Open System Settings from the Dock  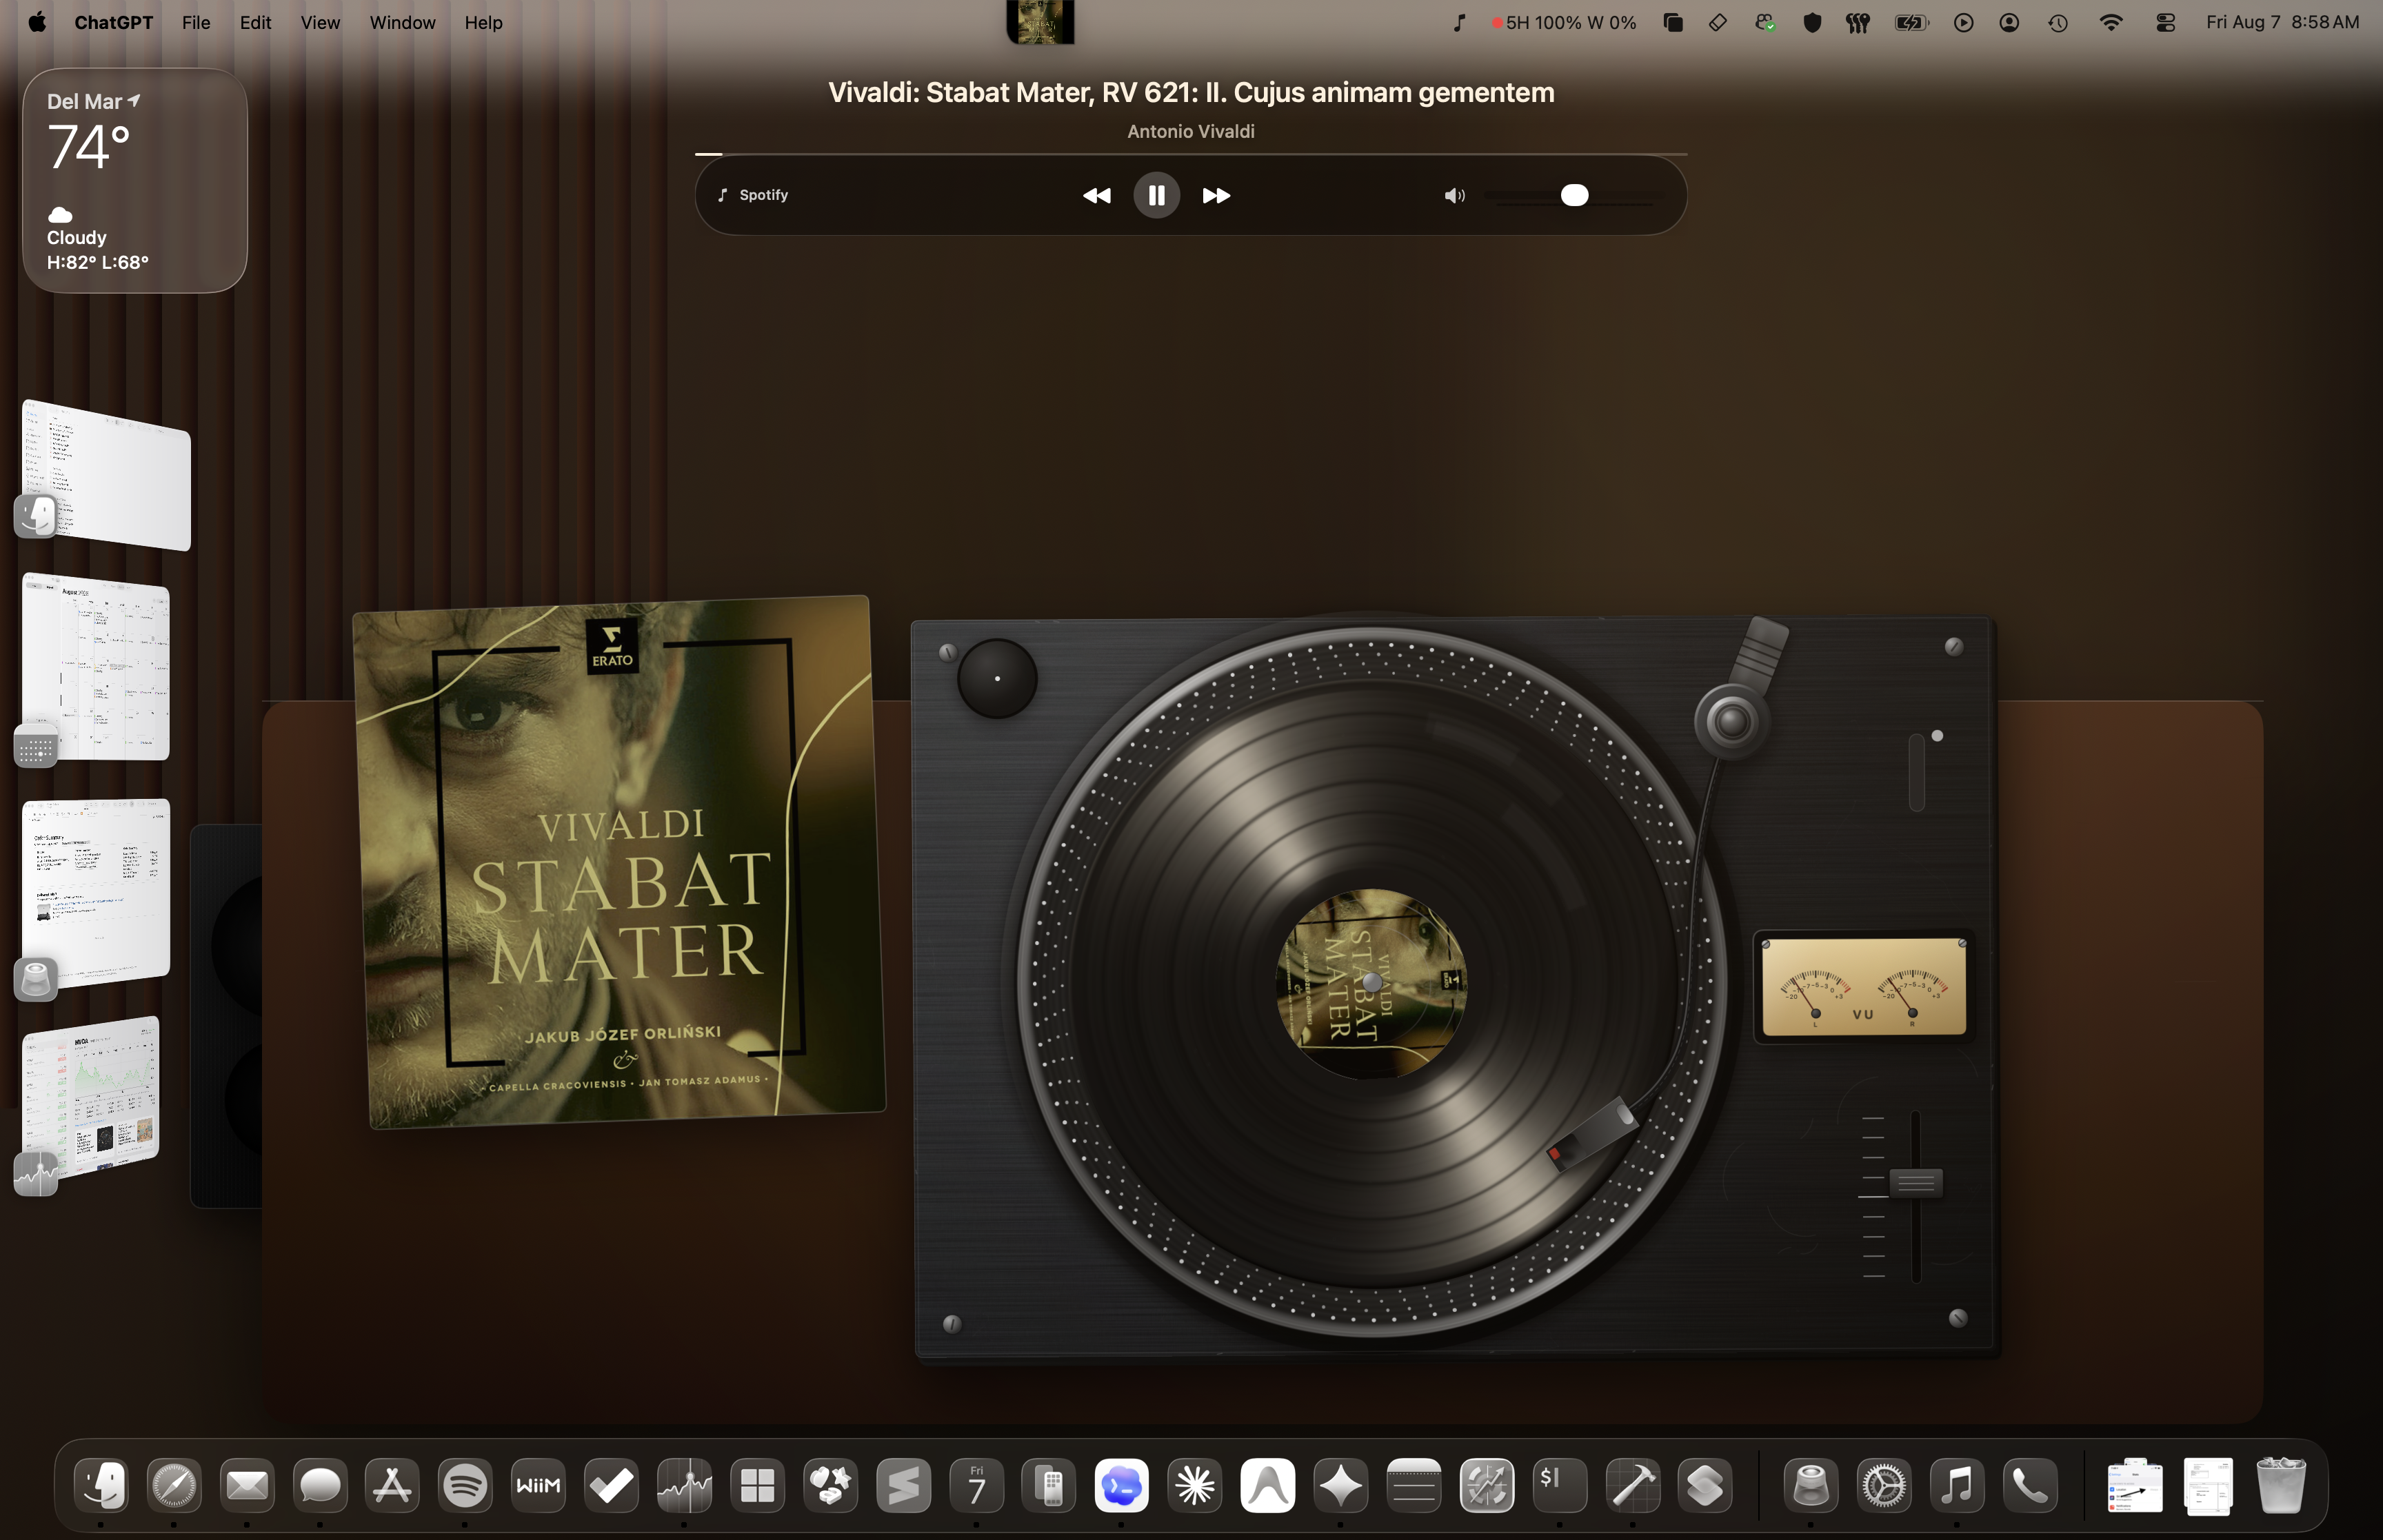point(1884,1485)
